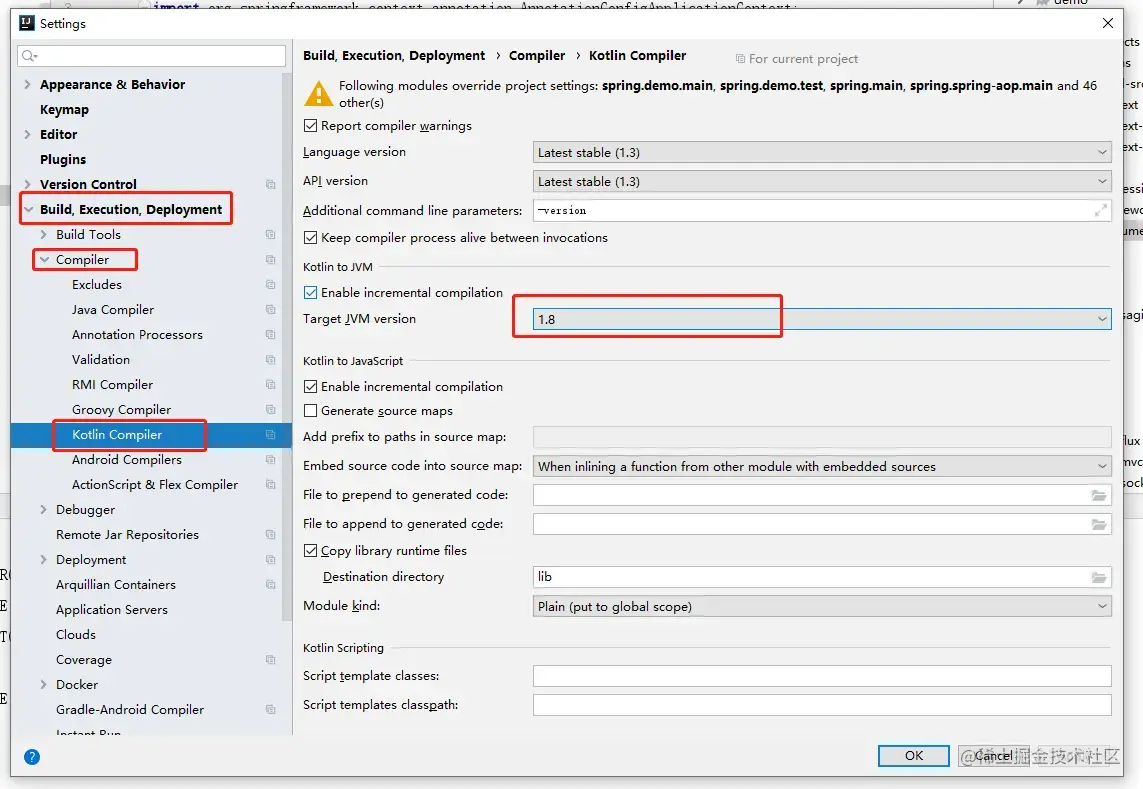Click the project-level icon beside Android Compilers

click(x=270, y=459)
